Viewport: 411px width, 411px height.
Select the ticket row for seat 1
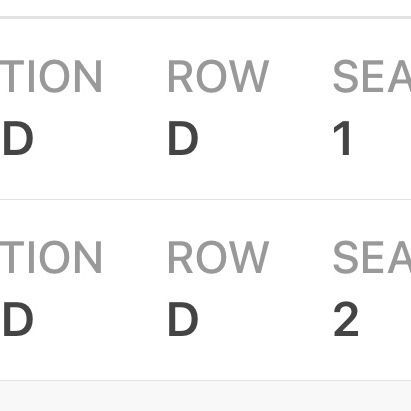(205, 109)
